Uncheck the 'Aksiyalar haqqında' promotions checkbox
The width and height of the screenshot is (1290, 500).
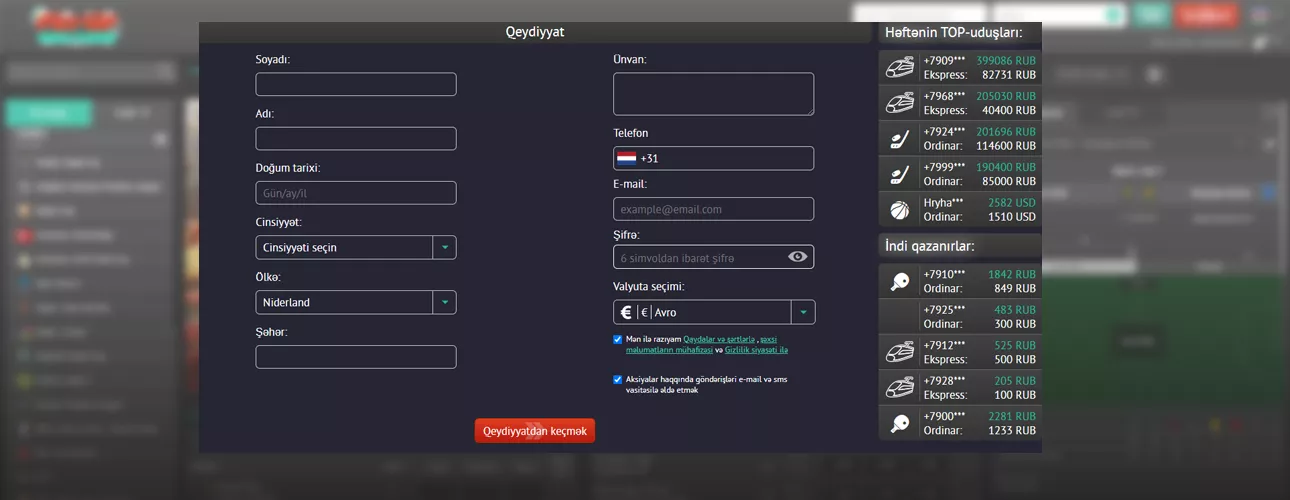(618, 380)
